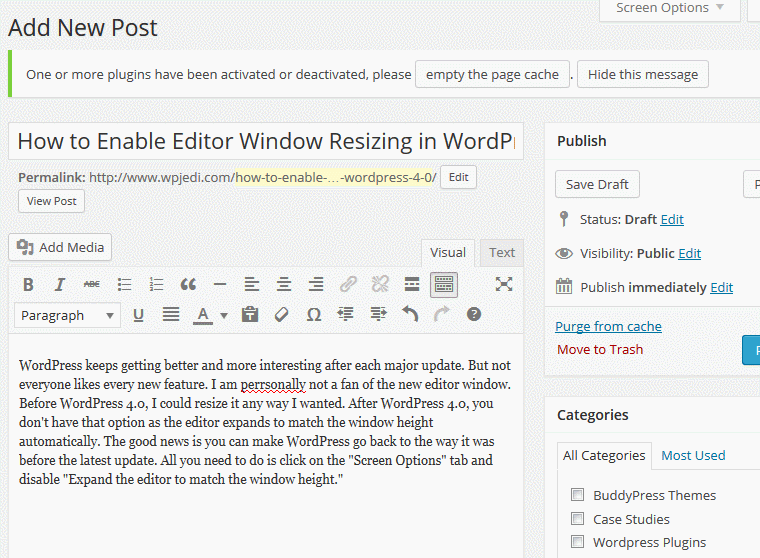The image size is (760, 558).
Task: Edit the post Status
Action: [x=672, y=220]
